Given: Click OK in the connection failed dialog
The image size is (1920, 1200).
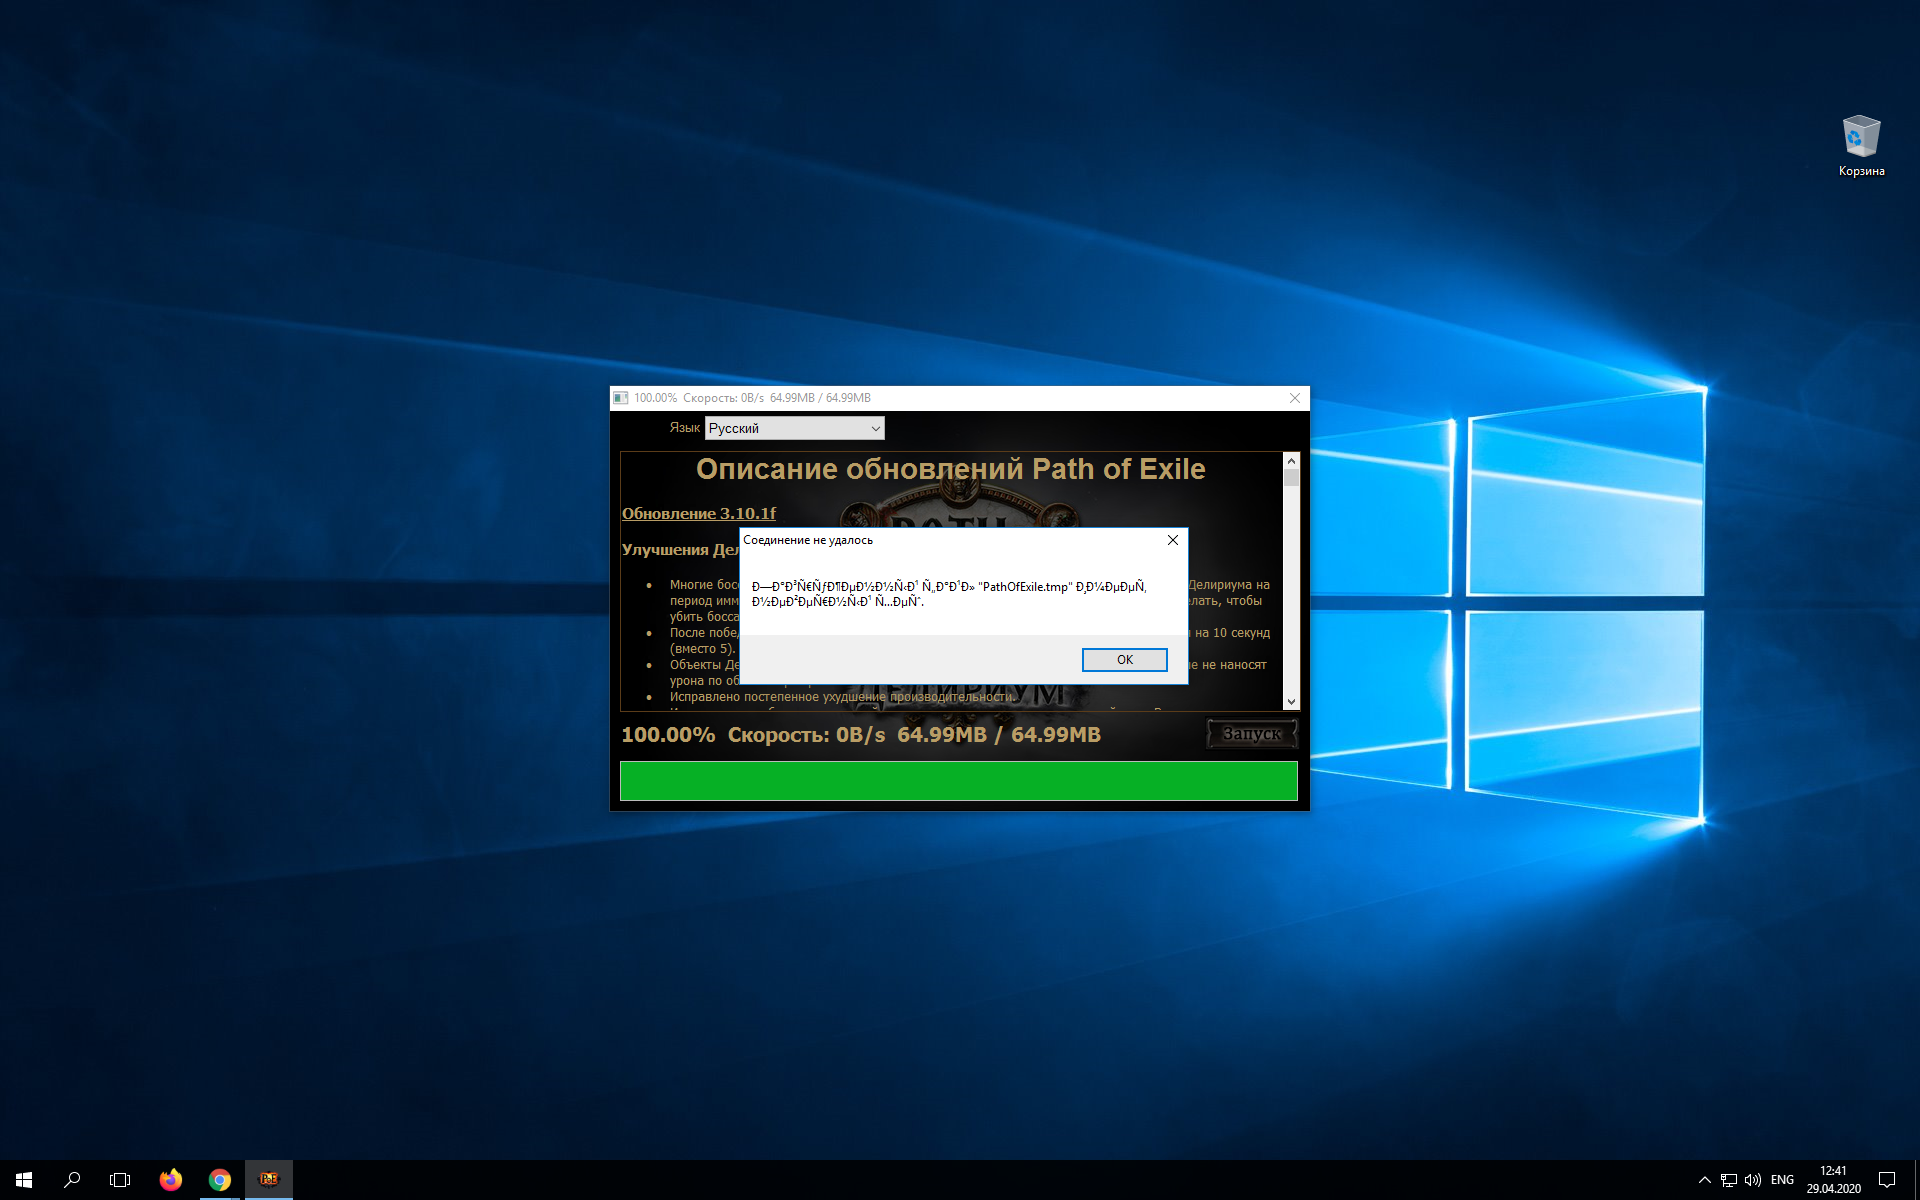Looking at the screenshot, I should (1124, 660).
